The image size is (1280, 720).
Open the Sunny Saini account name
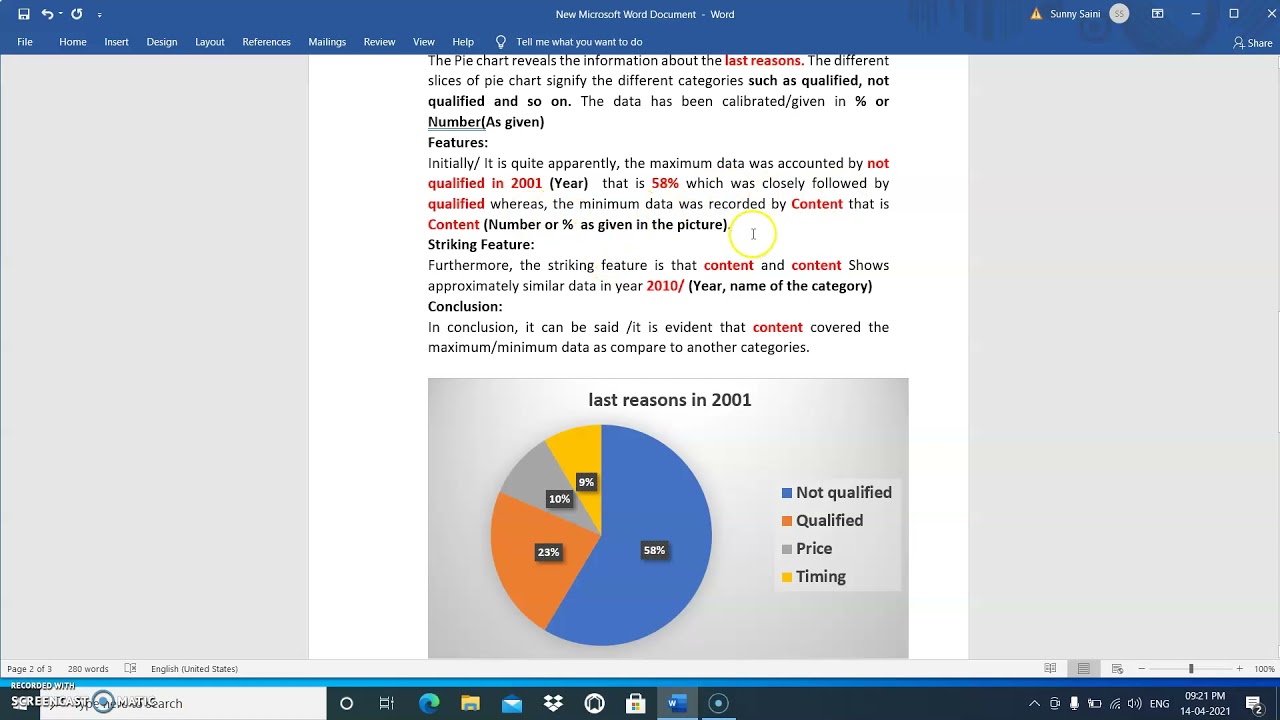(1076, 14)
